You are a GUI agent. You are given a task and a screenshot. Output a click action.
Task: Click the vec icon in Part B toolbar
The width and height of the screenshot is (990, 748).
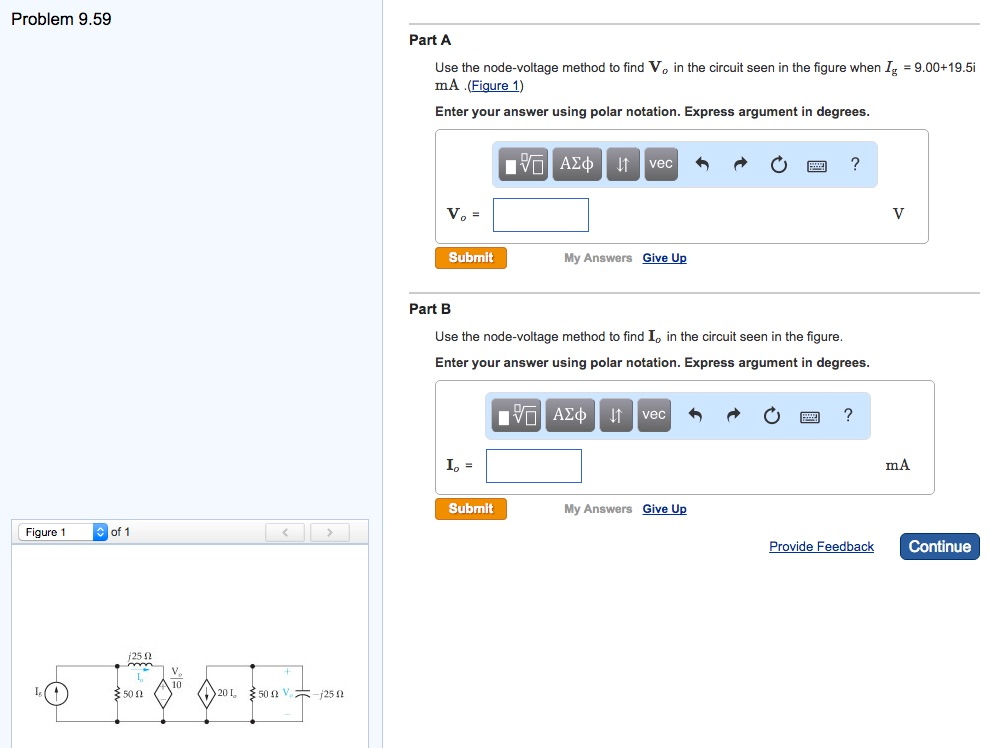(x=654, y=415)
